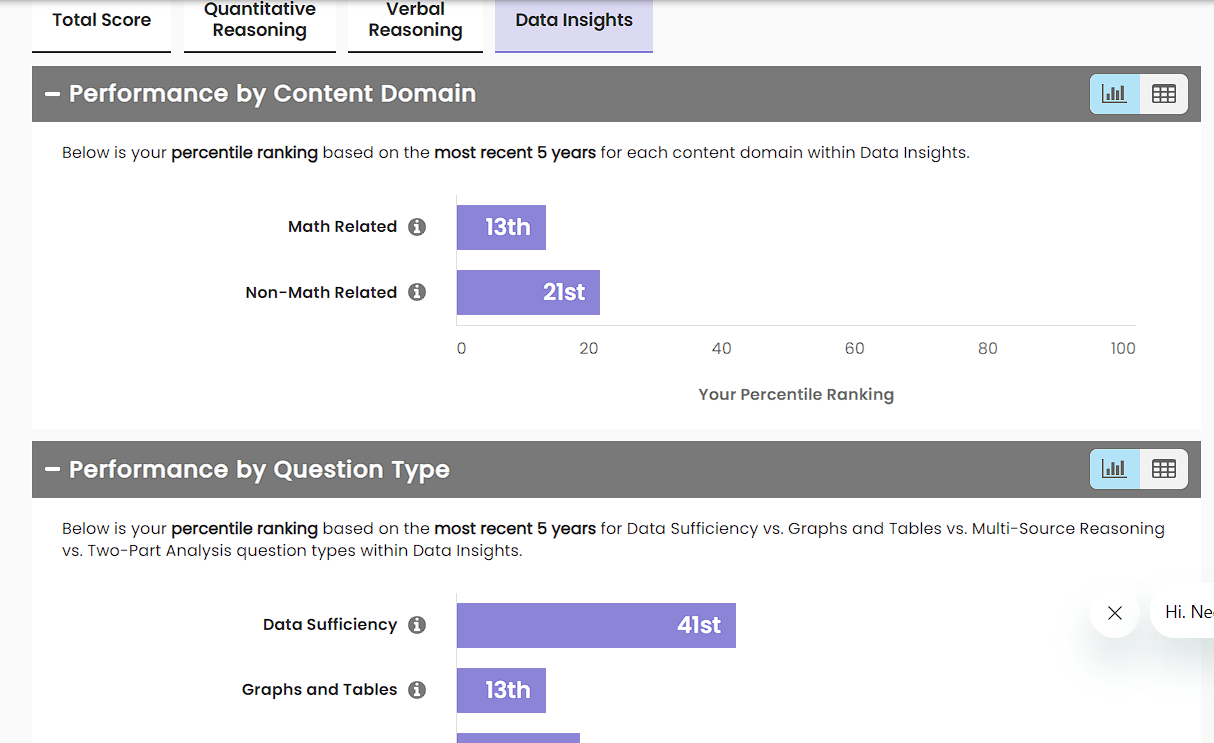Image resolution: width=1214 pixels, height=743 pixels.
Task: Click info icon beside Math Related
Action: coord(417,227)
